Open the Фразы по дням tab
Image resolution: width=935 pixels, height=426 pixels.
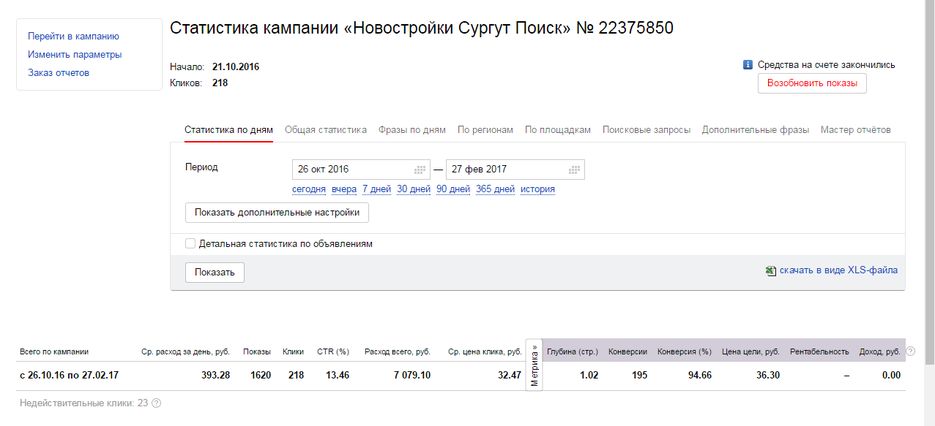tap(412, 130)
